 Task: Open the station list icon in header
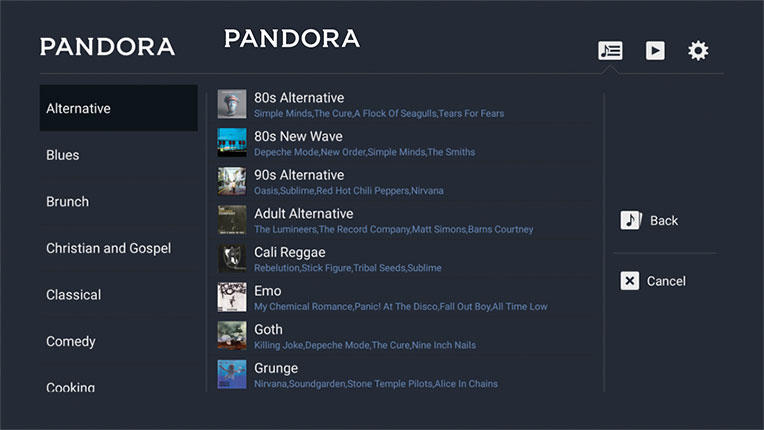tap(610, 50)
